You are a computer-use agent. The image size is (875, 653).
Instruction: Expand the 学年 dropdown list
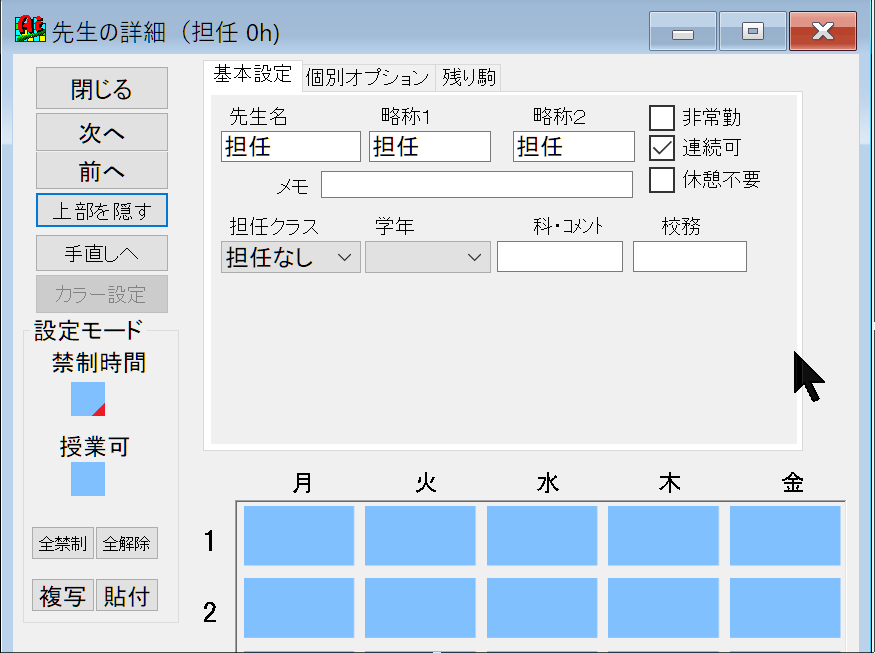(x=427, y=257)
